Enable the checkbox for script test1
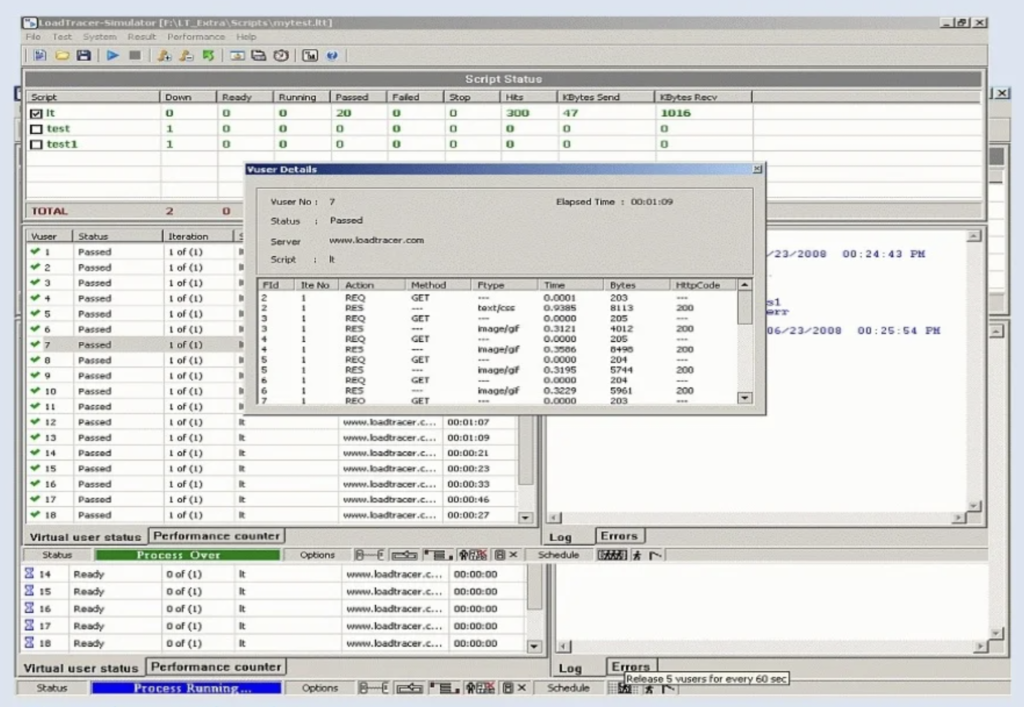Viewport: 1024px width, 707px height. click(x=37, y=143)
